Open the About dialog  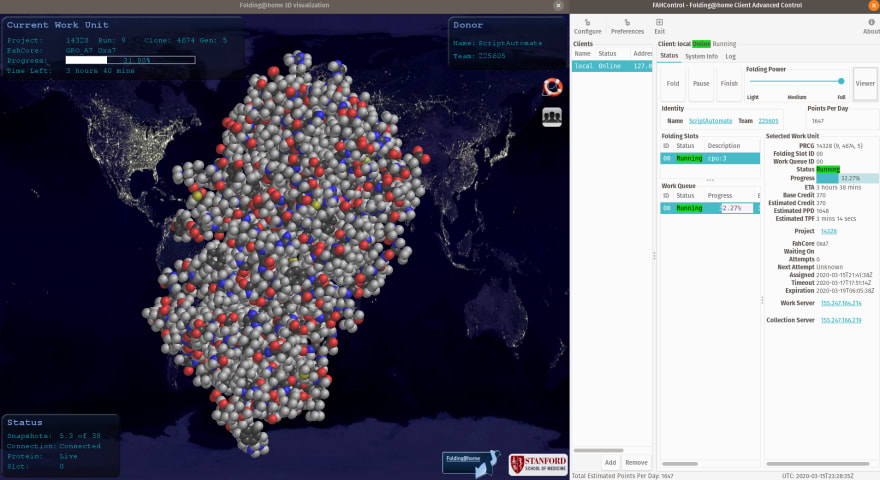pyautogui.click(x=871, y=27)
